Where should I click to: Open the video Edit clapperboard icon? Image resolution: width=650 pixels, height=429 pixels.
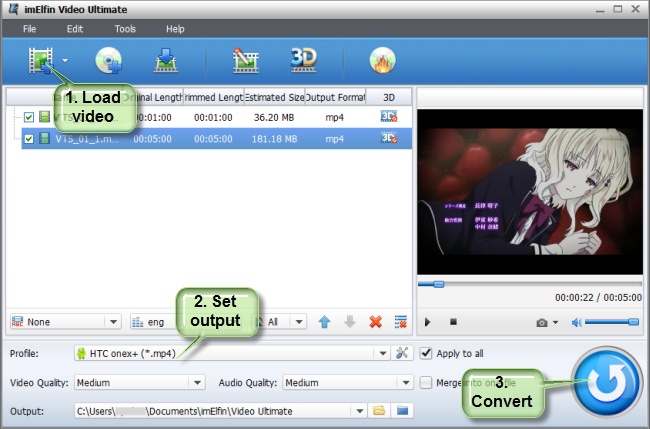[x=245, y=61]
